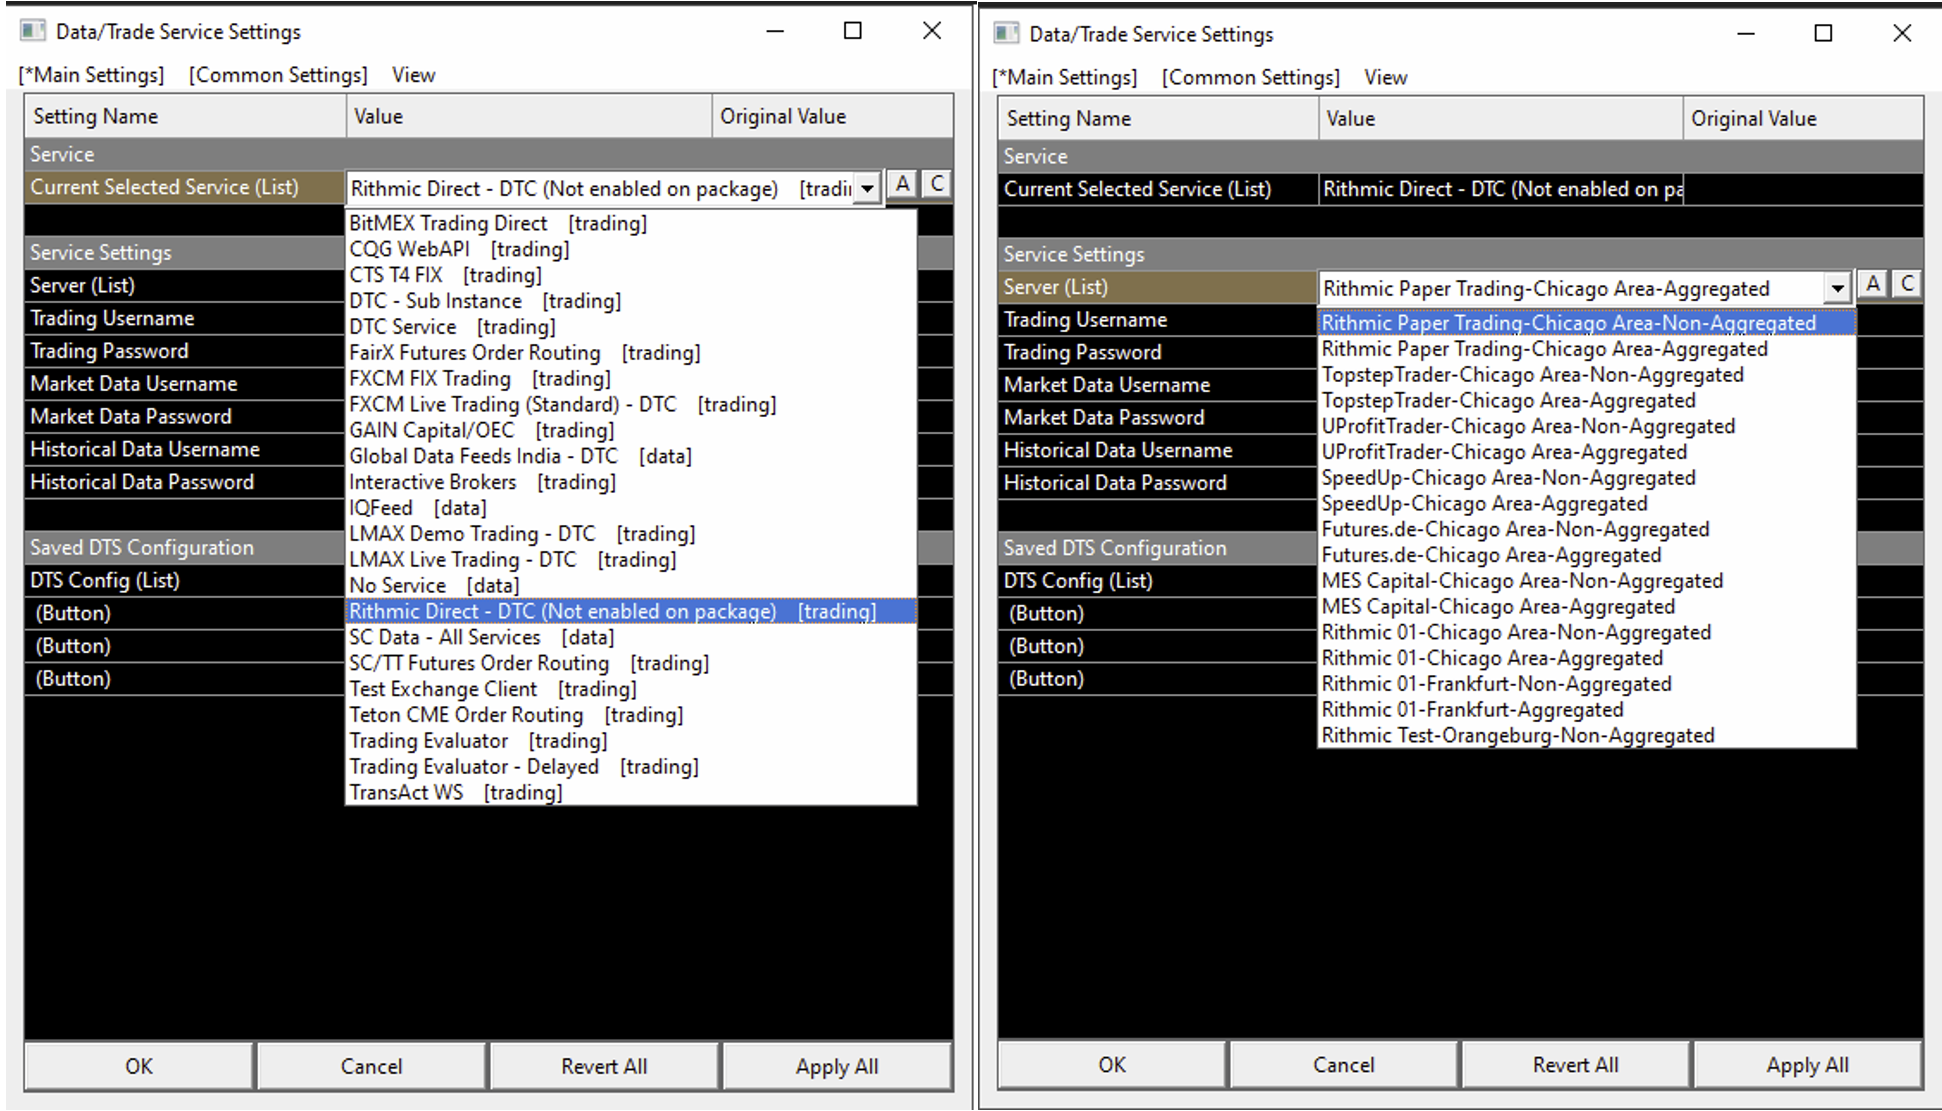Image resolution: width=1942 pixels, height=1111 pixels.
Task: Click left window's title bar app icon
Action: [x=33, y=31]
